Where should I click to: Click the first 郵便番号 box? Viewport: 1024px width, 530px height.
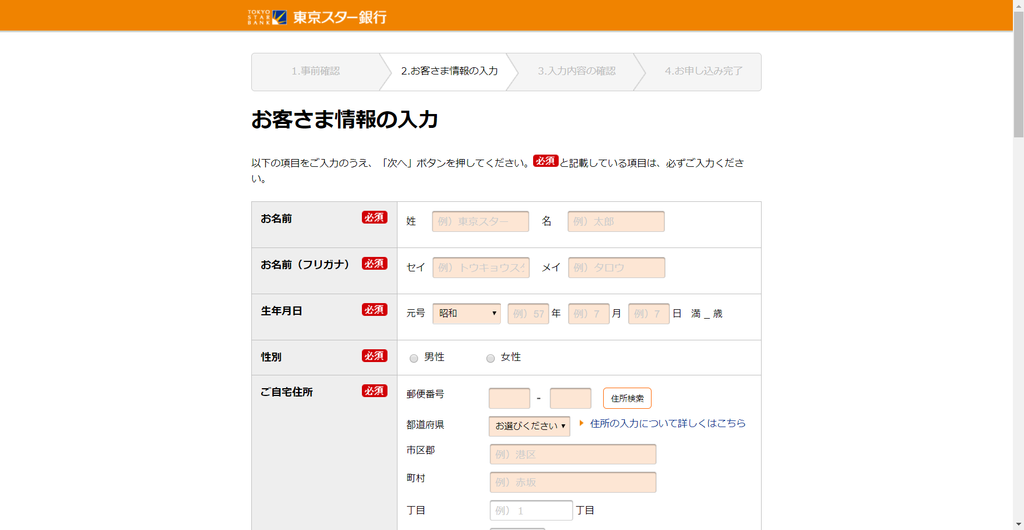509,398
